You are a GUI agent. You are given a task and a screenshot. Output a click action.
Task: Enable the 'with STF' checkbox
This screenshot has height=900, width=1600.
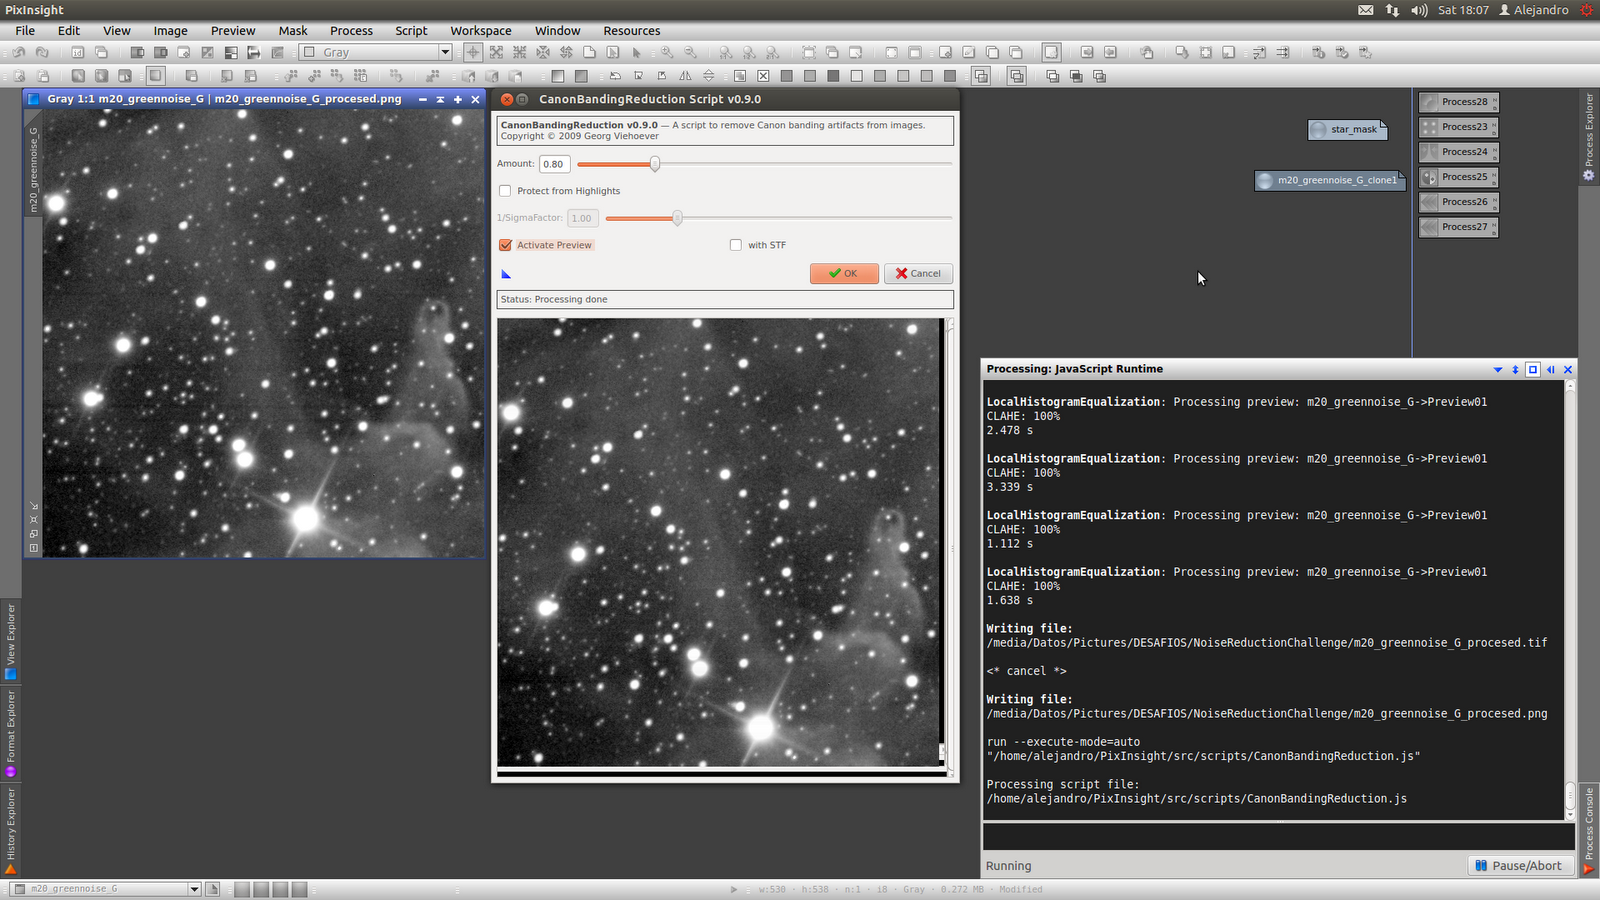736,245
